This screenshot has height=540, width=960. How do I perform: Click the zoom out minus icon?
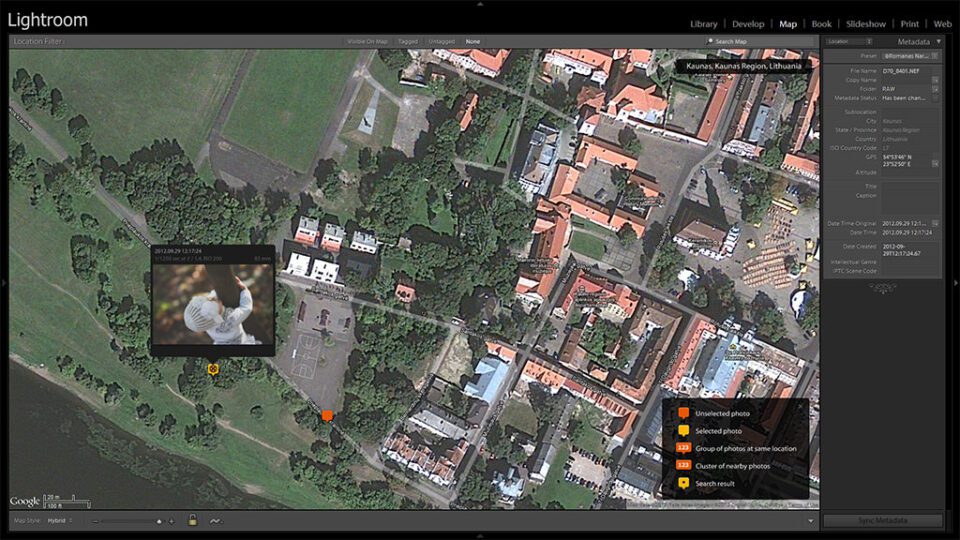95,521
